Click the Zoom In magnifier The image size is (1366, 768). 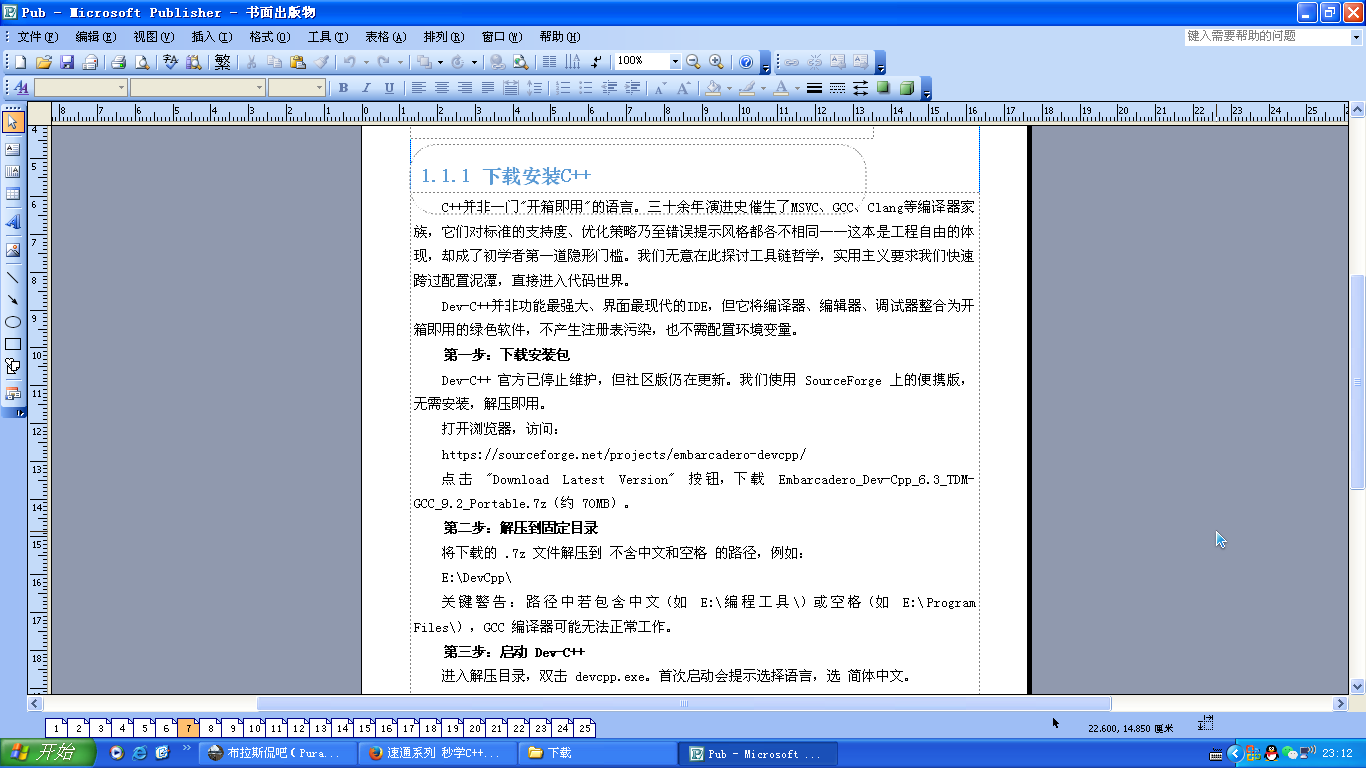[x=714, y=62]
